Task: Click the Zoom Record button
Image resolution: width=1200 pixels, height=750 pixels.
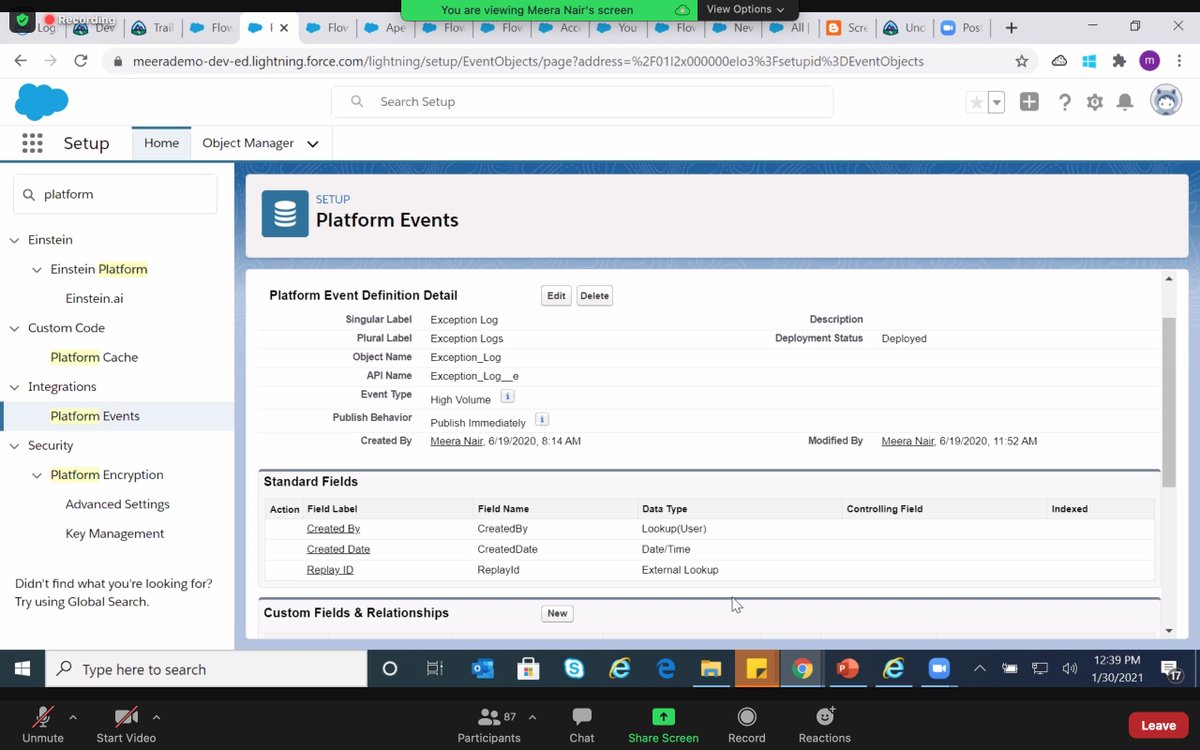Action: (746, 725)
